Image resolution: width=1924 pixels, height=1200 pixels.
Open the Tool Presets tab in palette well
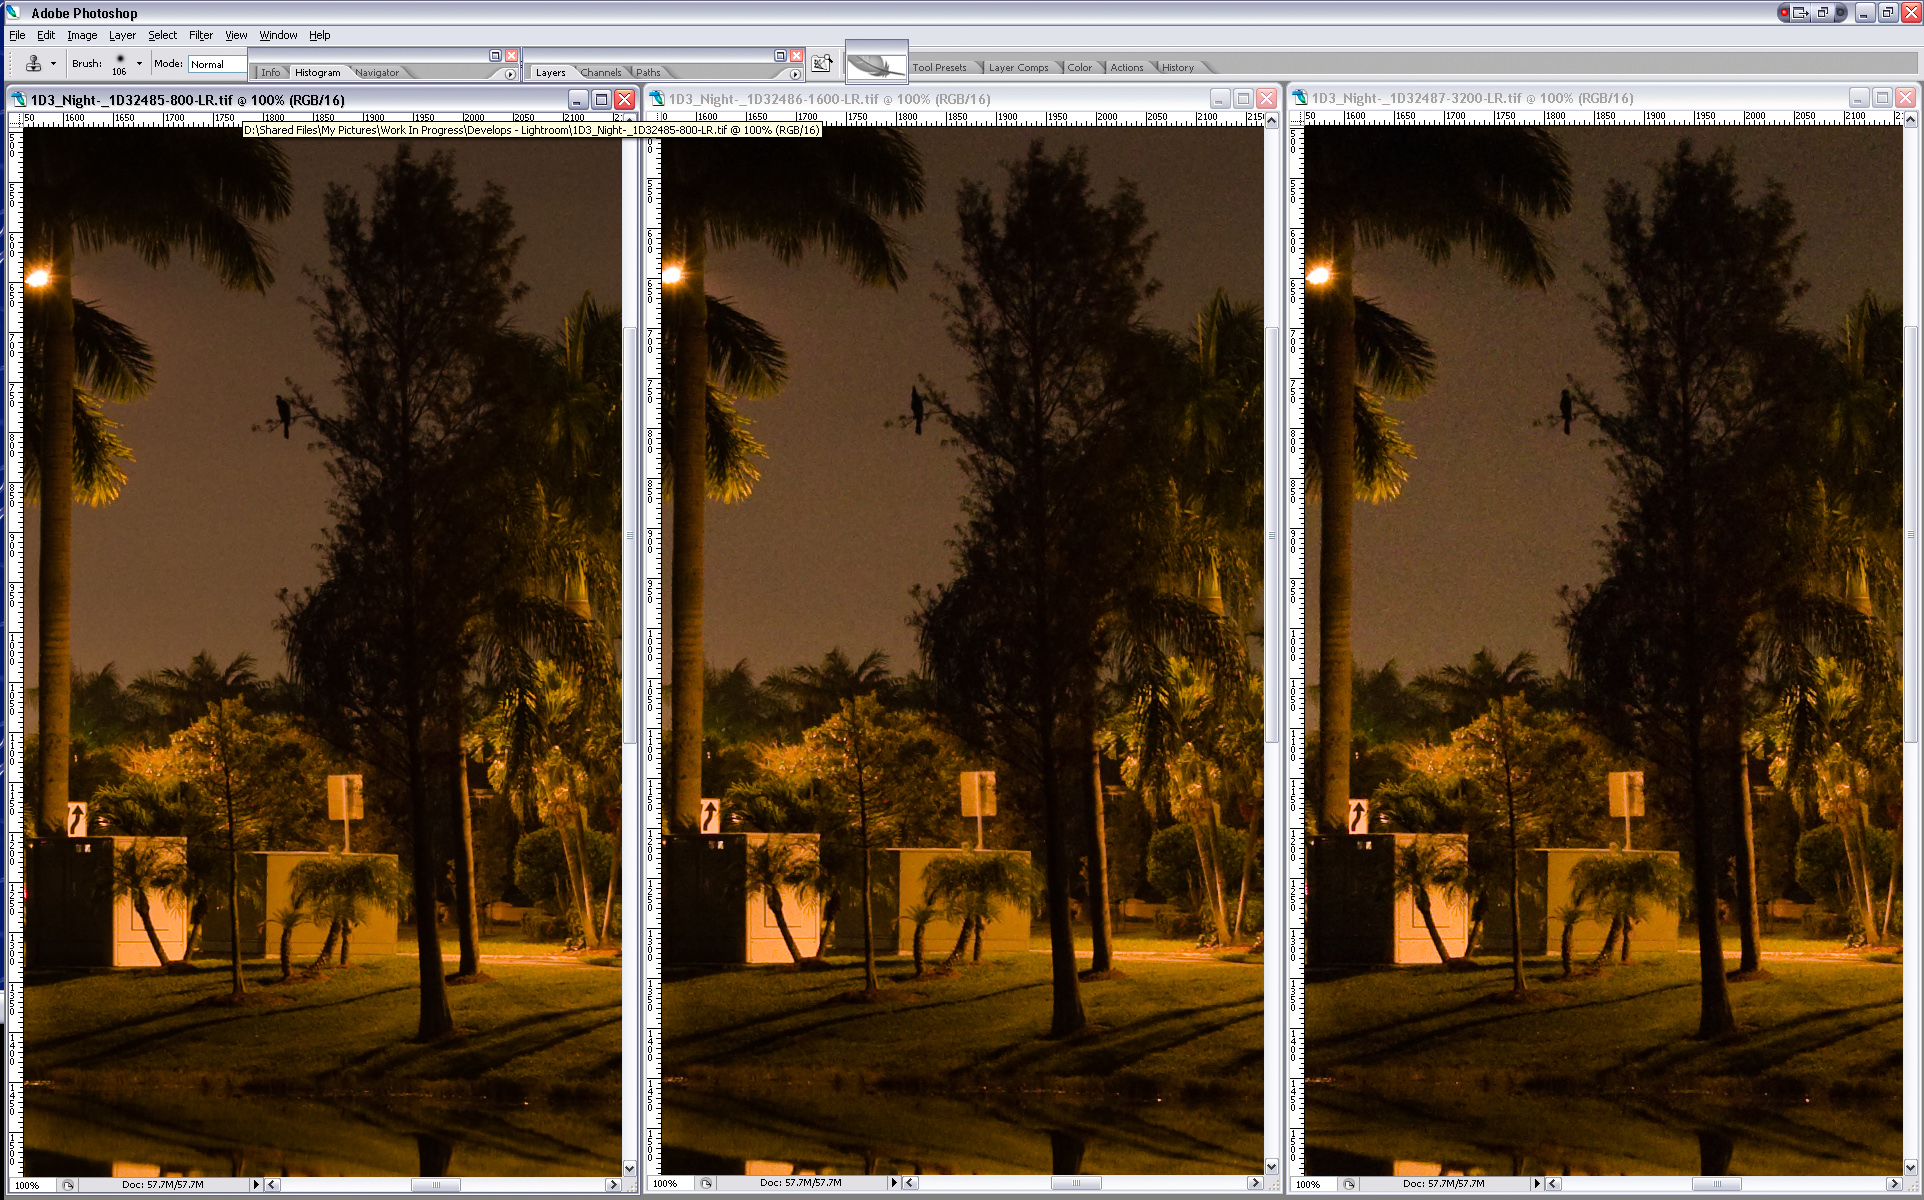coord(939,68)
